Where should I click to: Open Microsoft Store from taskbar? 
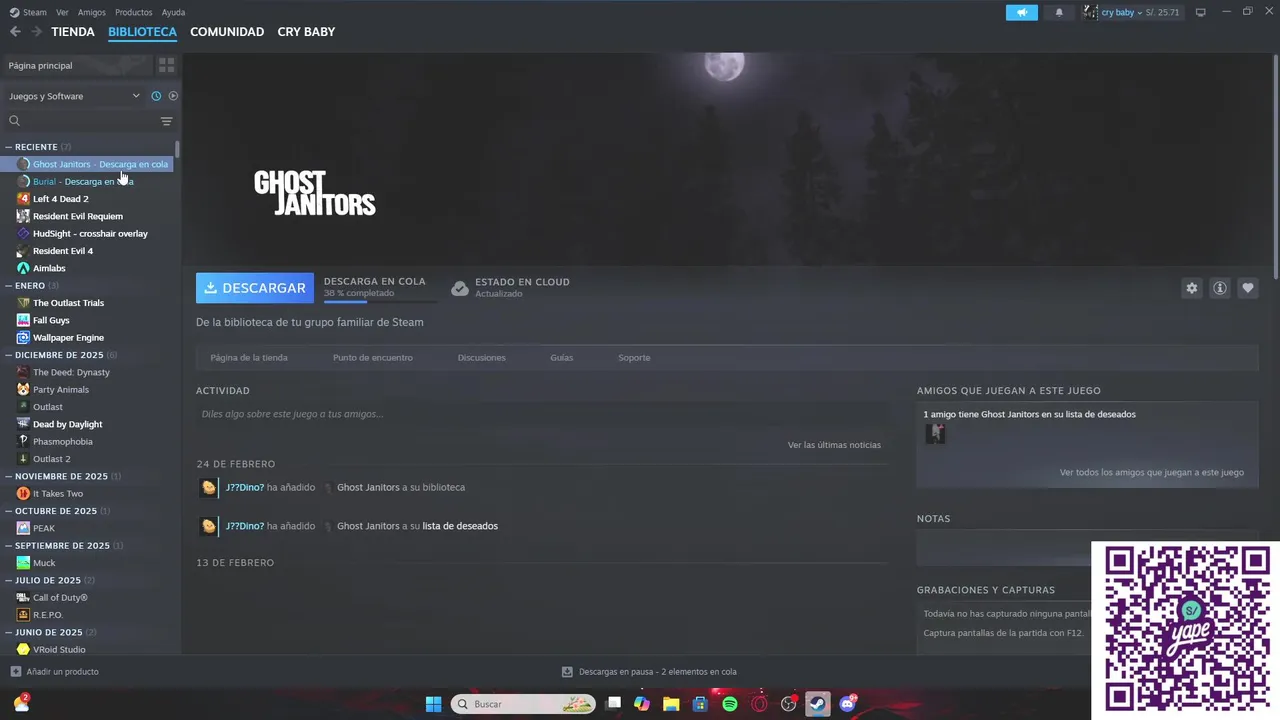click(700, 704)
